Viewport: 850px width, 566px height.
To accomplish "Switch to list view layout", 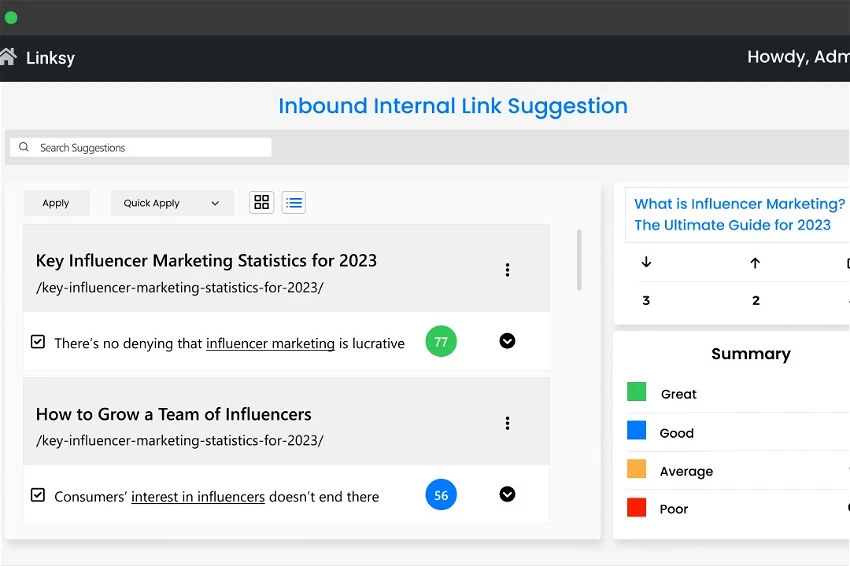I will (294, 203).
